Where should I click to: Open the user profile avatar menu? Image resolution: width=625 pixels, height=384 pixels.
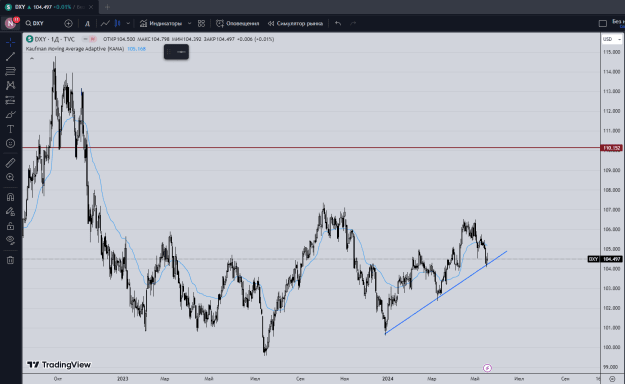(10, 24)
